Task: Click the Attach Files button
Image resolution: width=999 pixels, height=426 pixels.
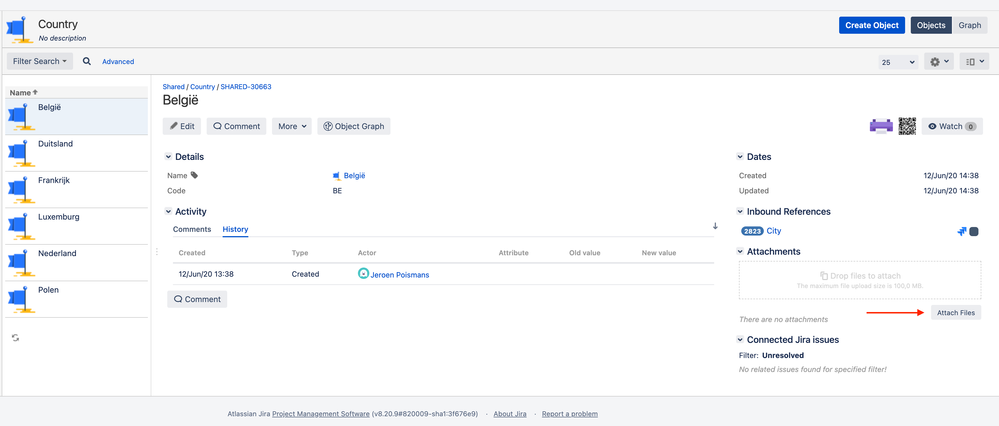Action: [956, 313]
